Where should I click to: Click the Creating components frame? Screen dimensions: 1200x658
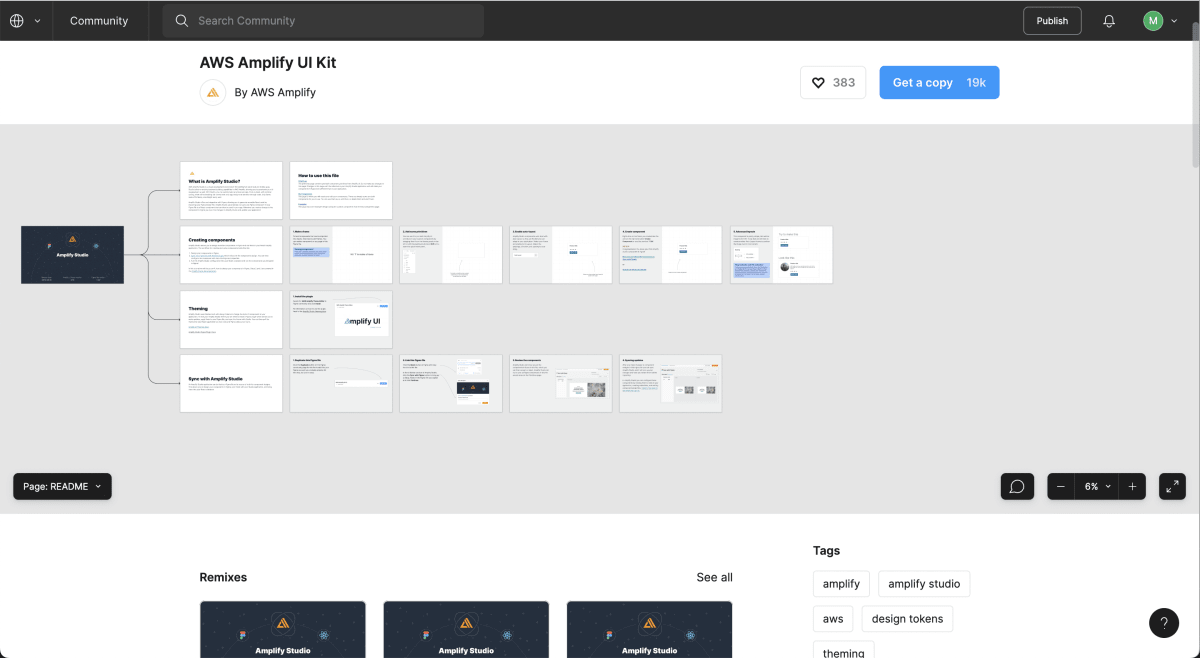click(231, 254)
